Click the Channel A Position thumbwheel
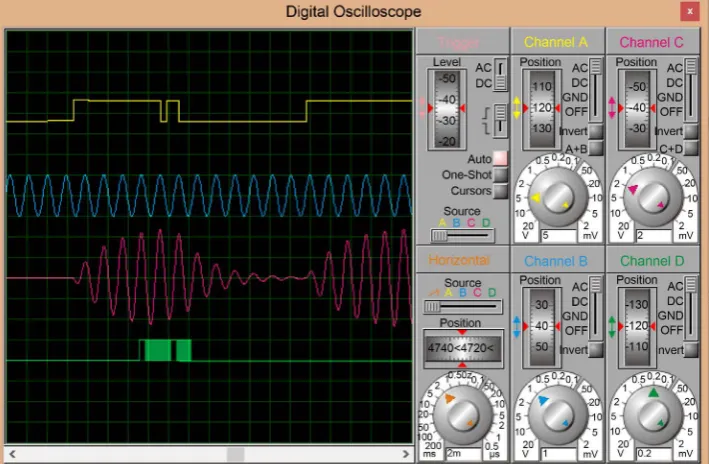 [x=541, y=109]
